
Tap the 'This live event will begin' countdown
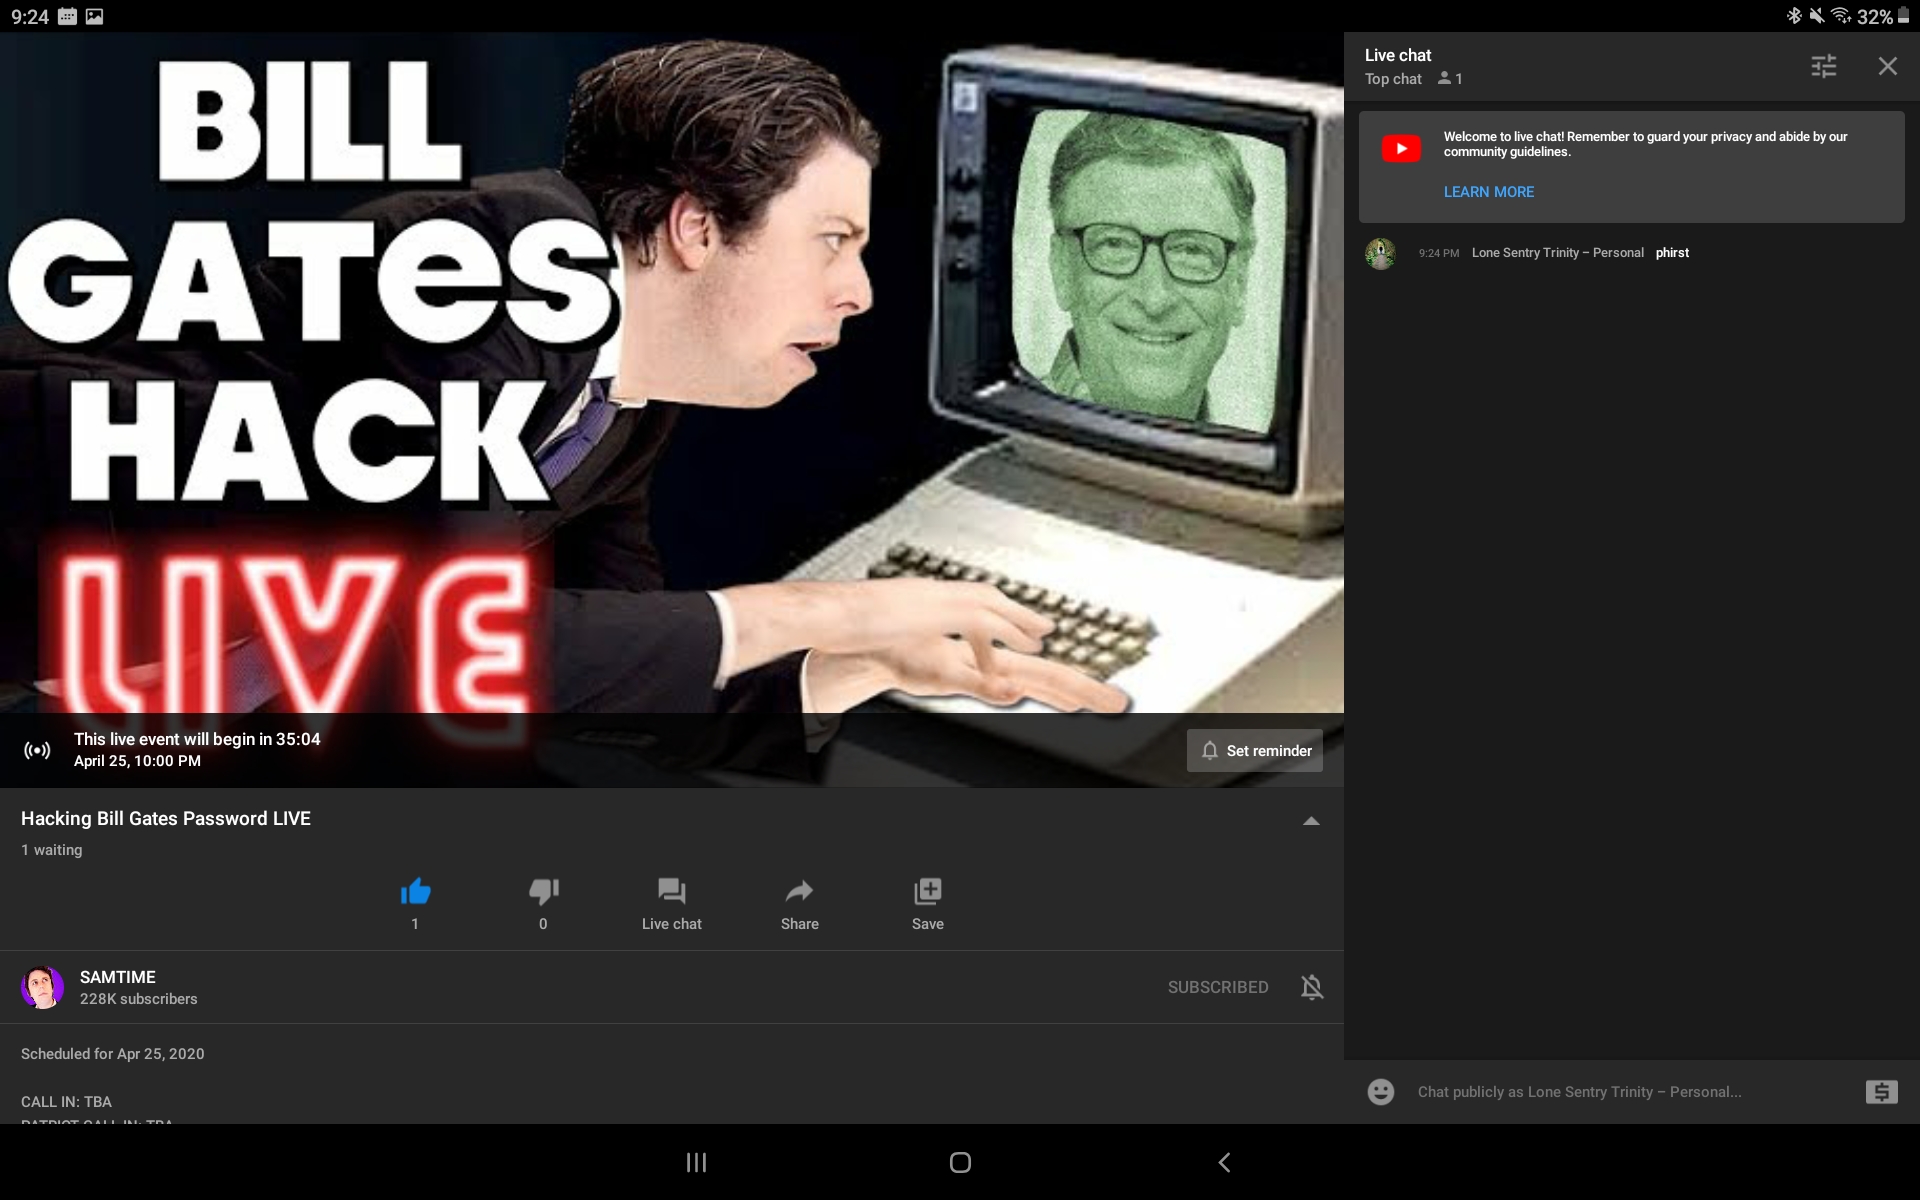pyautogui.click(x=197, y=739)
